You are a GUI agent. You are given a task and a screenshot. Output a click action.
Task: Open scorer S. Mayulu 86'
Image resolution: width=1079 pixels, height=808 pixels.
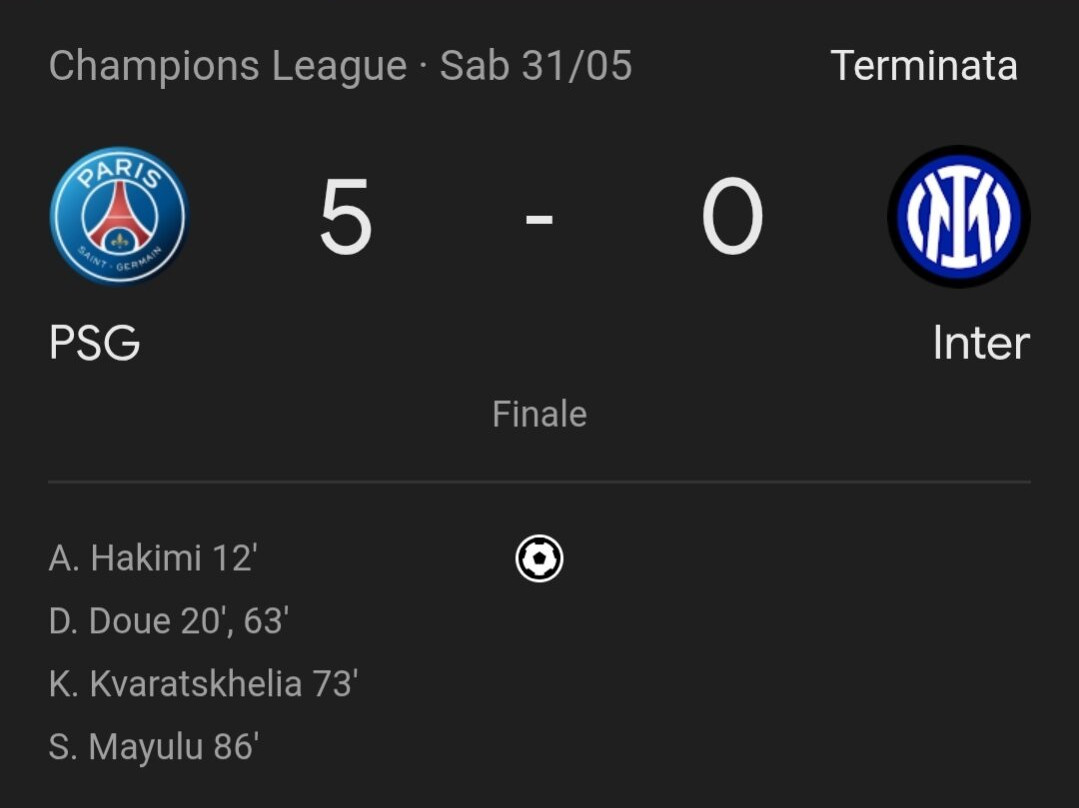[154, 747]
